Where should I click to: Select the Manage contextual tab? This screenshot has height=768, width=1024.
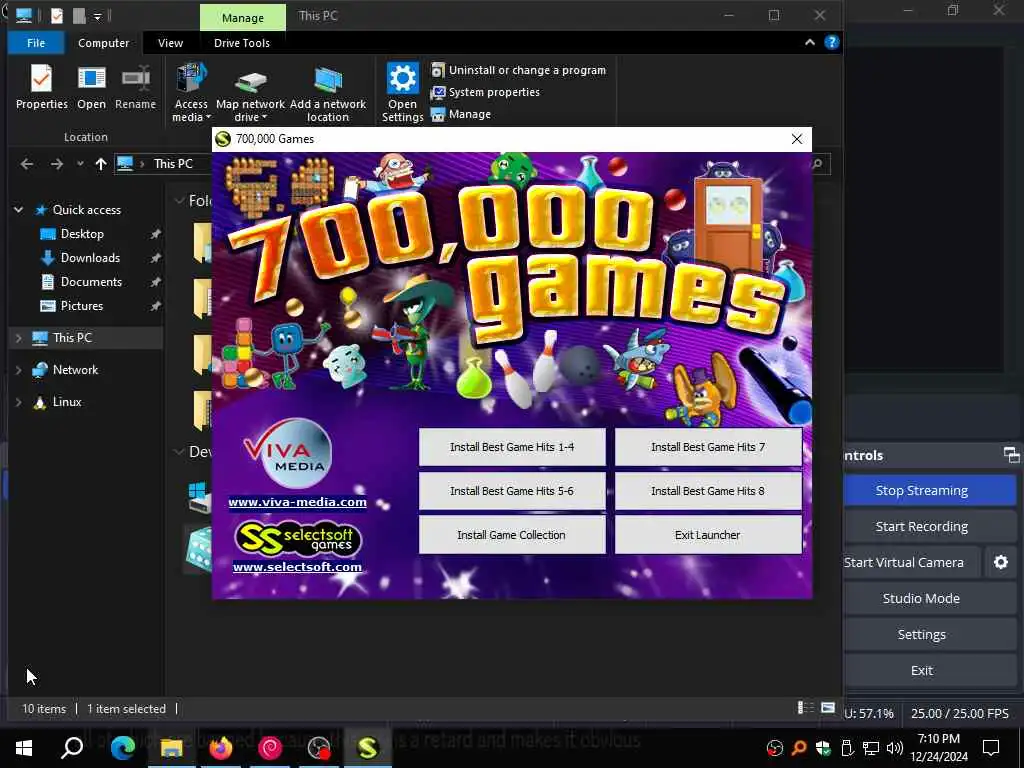pyautogui.click(x=242, y=18)
